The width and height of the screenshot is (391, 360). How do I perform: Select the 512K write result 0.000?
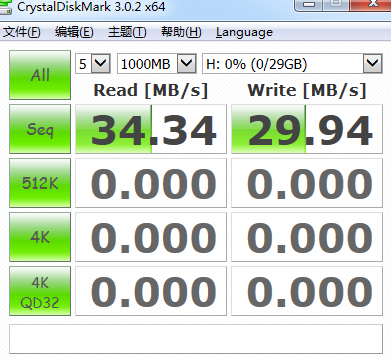tap(307, 183)
